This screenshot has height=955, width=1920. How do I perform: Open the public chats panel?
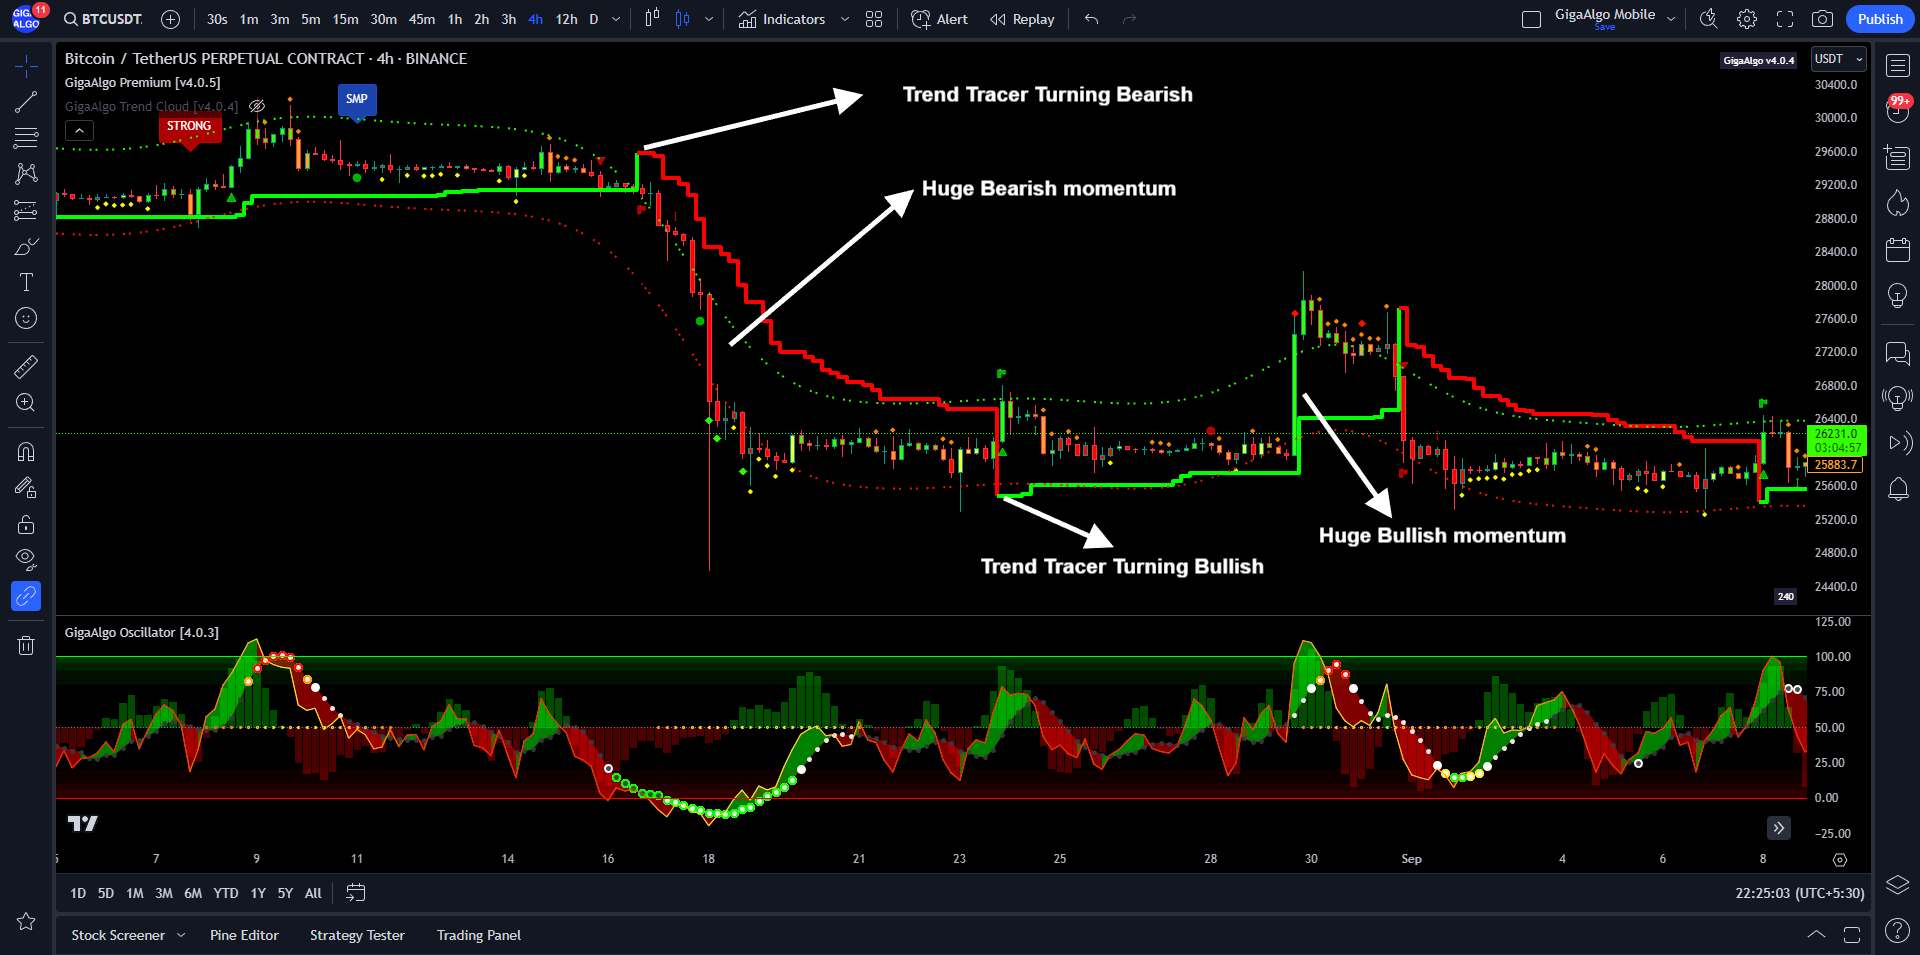(x=1897, y=353)
